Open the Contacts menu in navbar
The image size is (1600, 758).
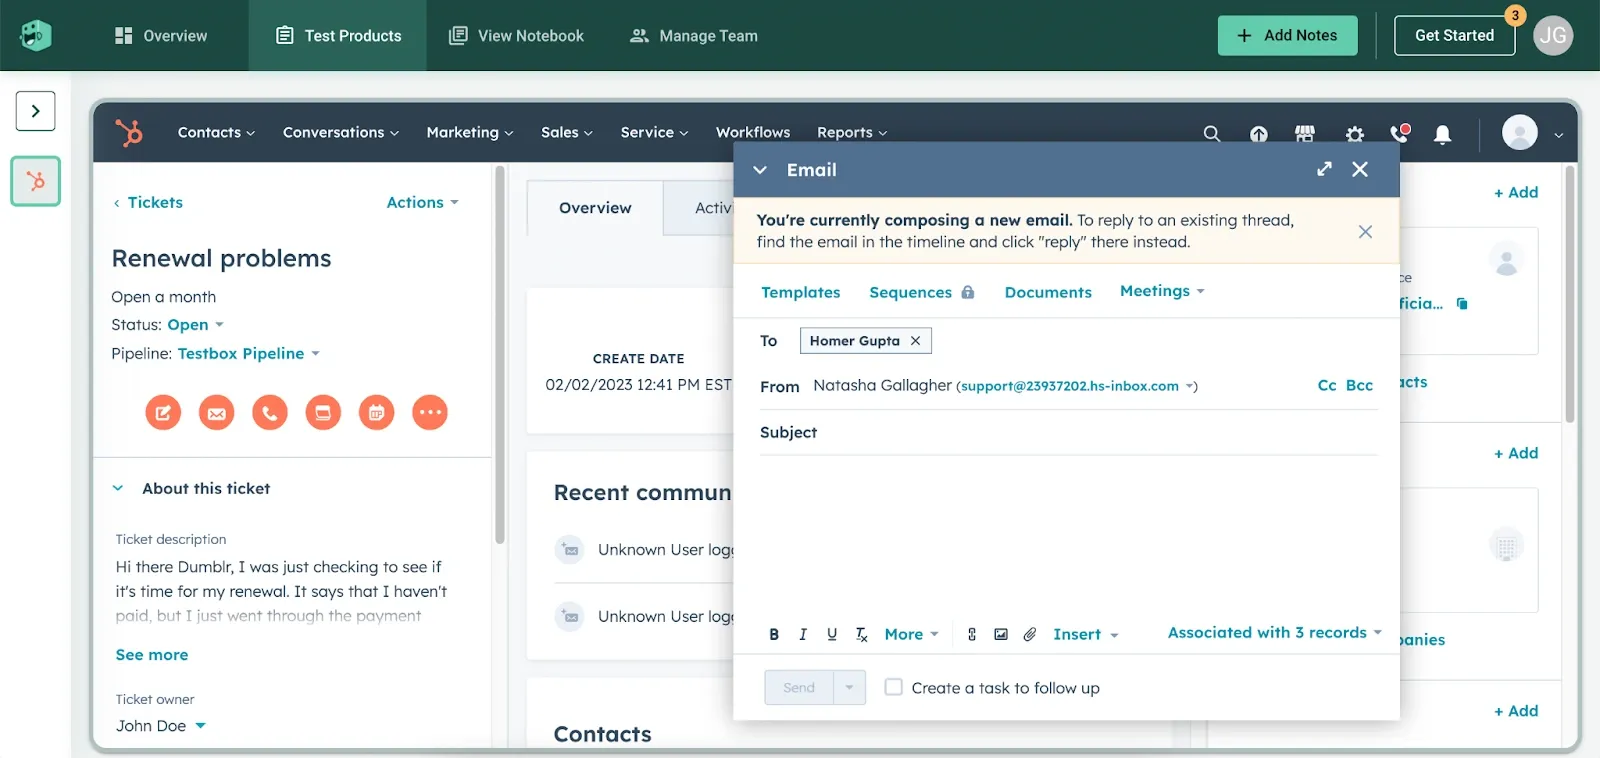click(216, 132)
